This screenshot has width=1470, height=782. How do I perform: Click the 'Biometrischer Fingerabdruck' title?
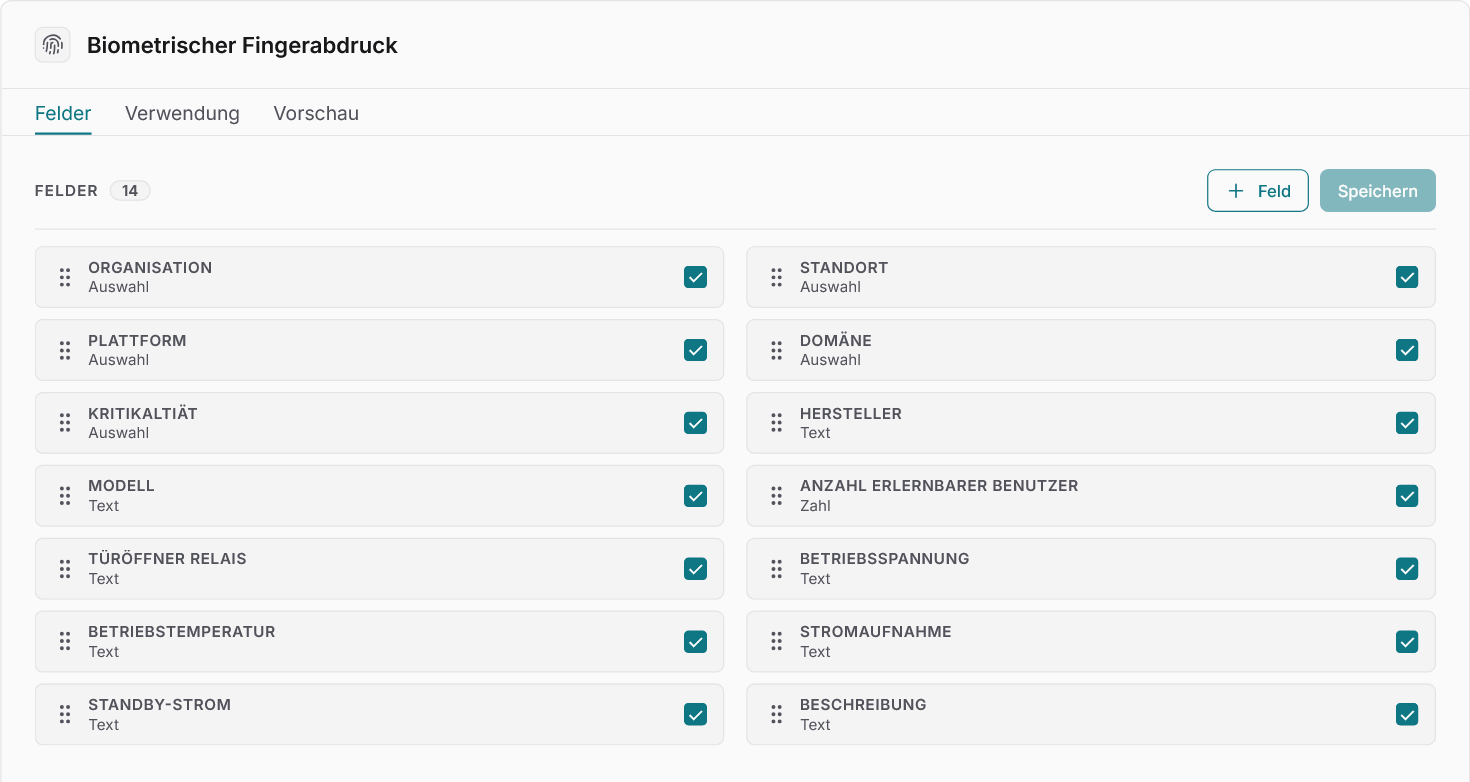click(x=242, y=45)
